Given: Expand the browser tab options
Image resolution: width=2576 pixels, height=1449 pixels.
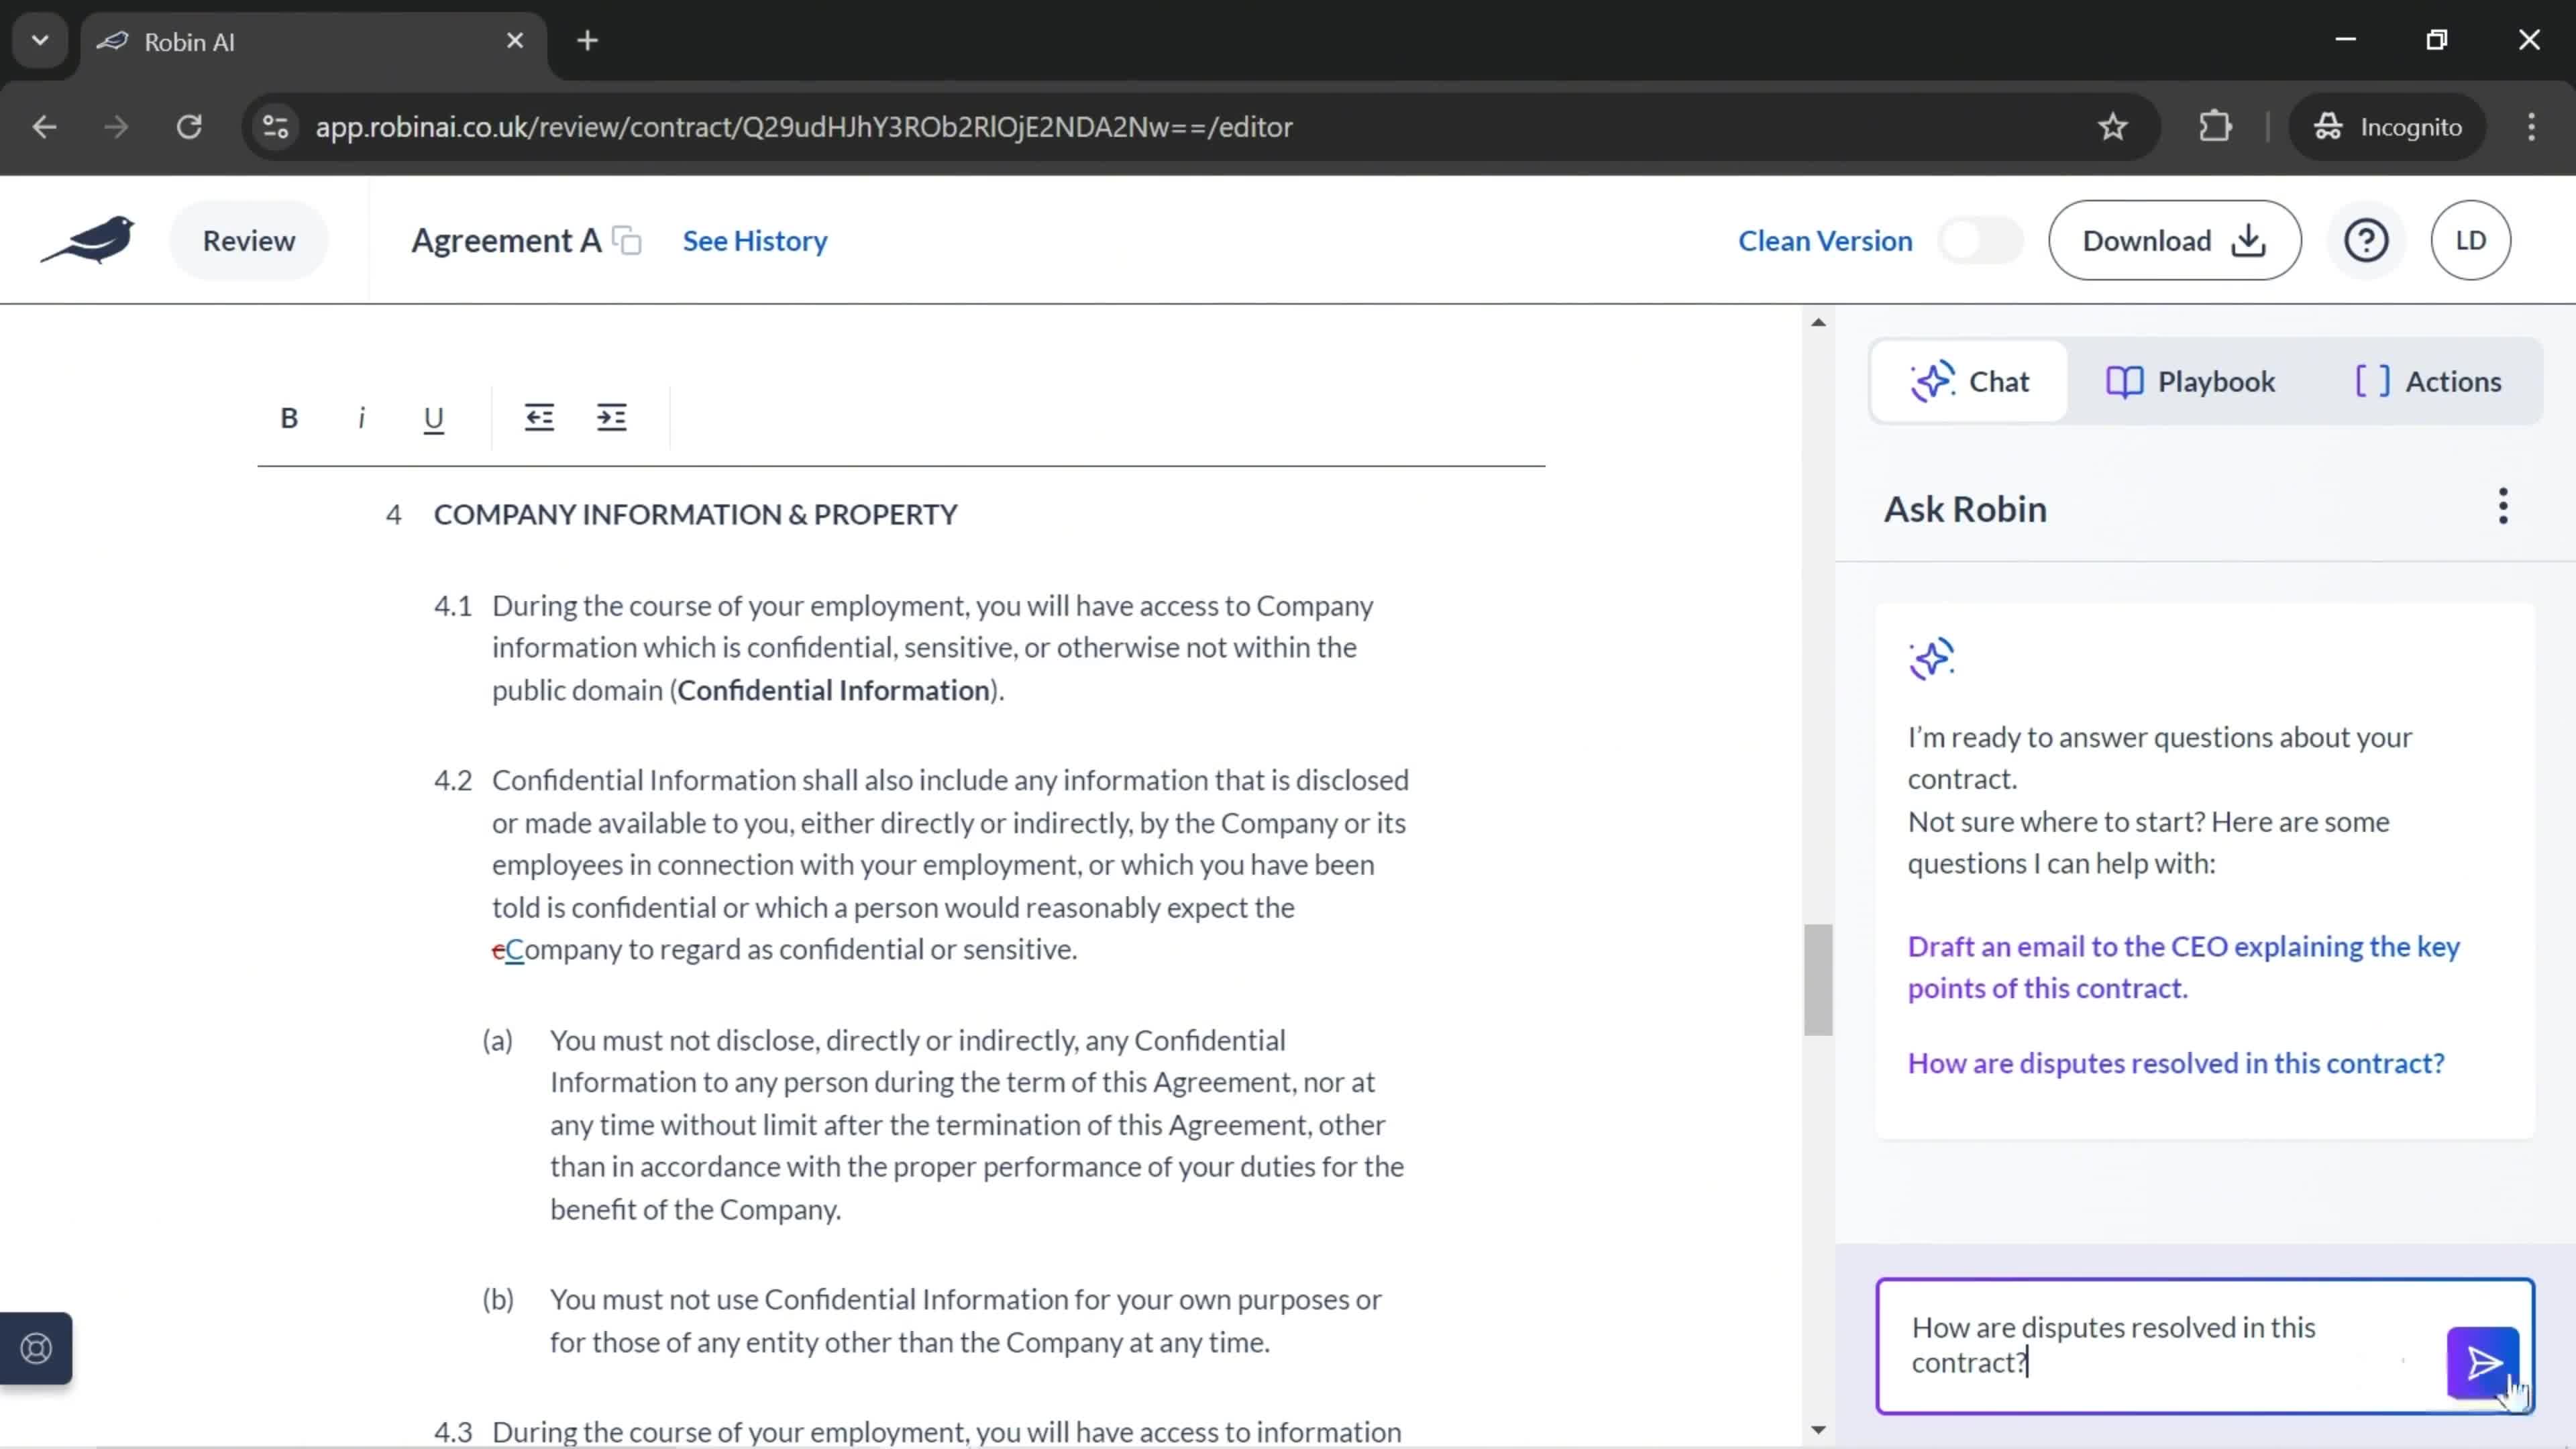Looking at the screenshot, I should tap(39, 39).
